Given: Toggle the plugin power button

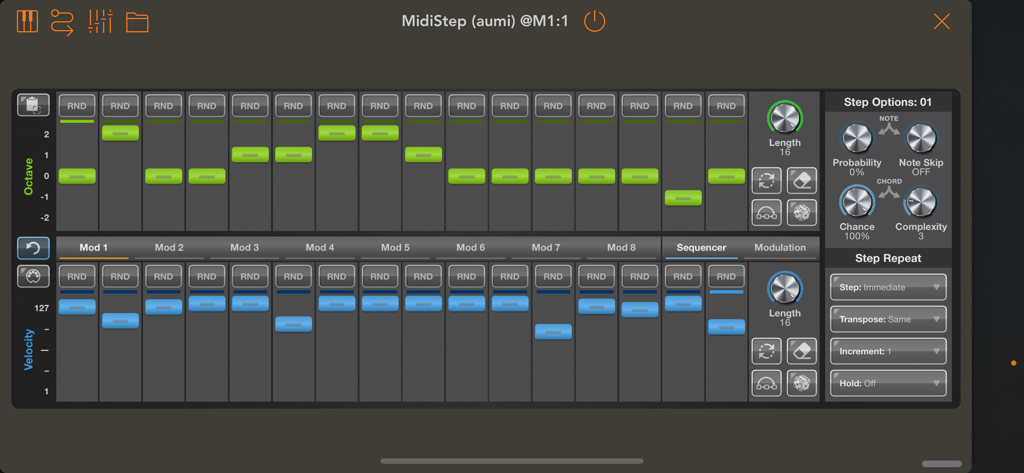Looking at the screenshot, I should (594, 21).
